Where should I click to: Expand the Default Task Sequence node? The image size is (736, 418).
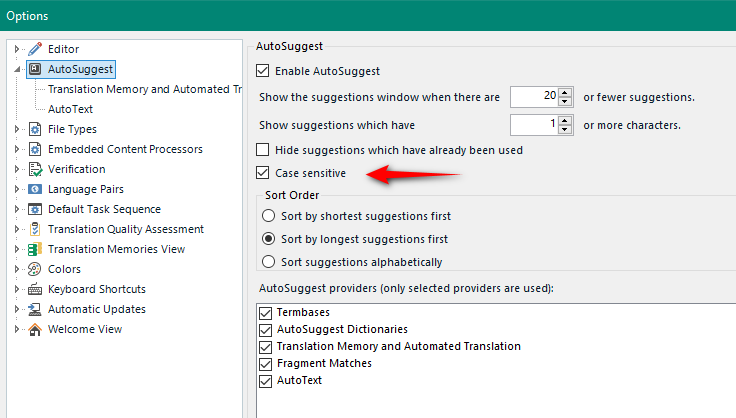click(17, 209)
